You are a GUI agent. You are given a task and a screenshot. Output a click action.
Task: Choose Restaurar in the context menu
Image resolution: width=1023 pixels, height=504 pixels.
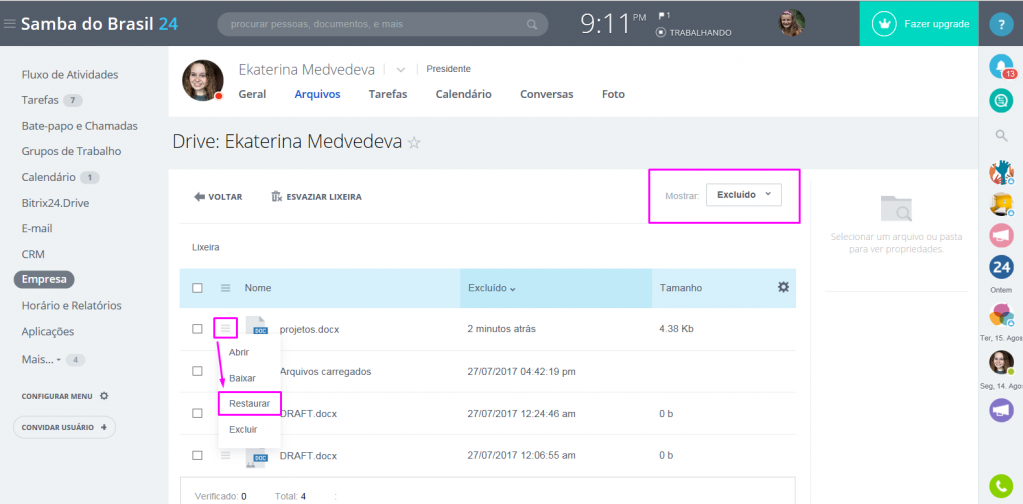[249, 404]
